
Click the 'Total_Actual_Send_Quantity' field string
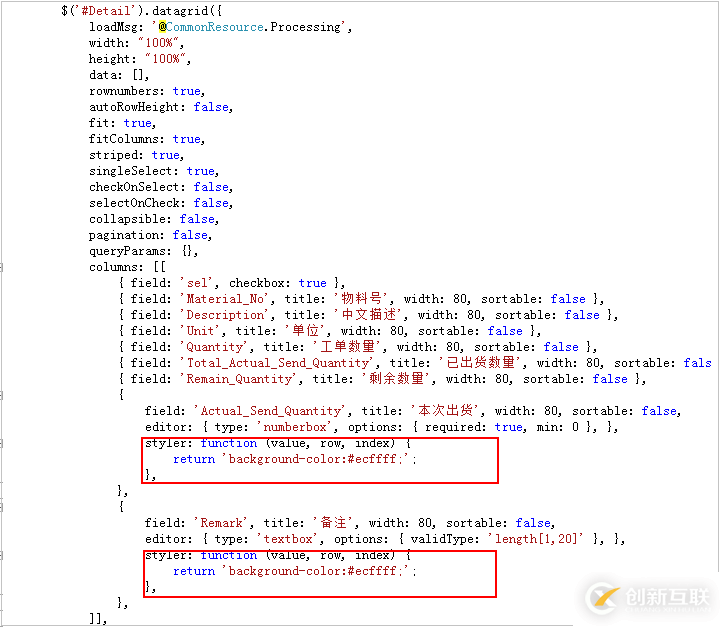(x=277, y=363)
